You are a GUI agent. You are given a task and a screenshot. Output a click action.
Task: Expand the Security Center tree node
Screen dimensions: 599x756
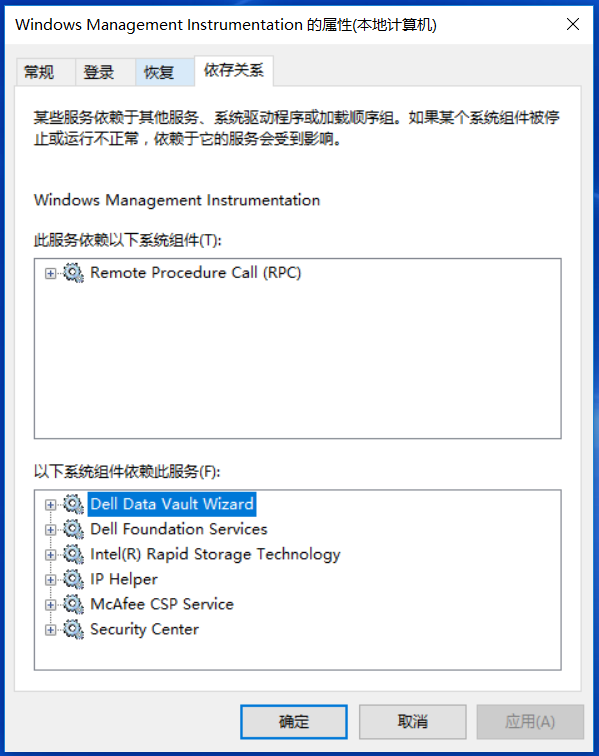pyautogui.click(x=50, y=630)
